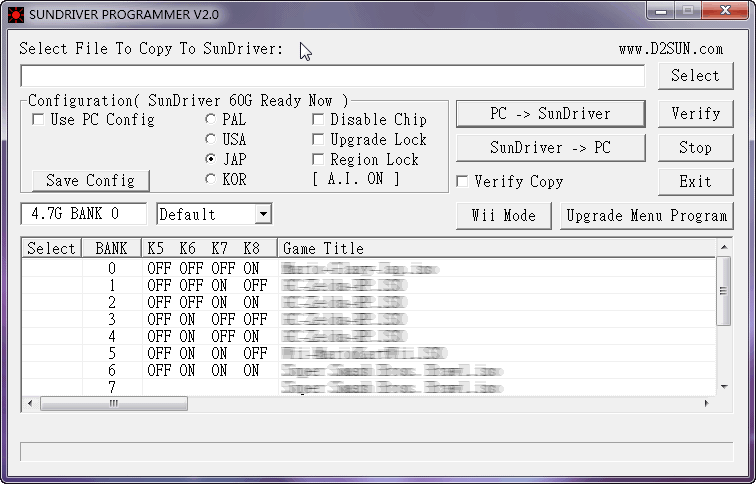Click the K5 K6 K7 K8 column header
The width and height of the screenshot is (756, 484).
(x=209, y=248)
